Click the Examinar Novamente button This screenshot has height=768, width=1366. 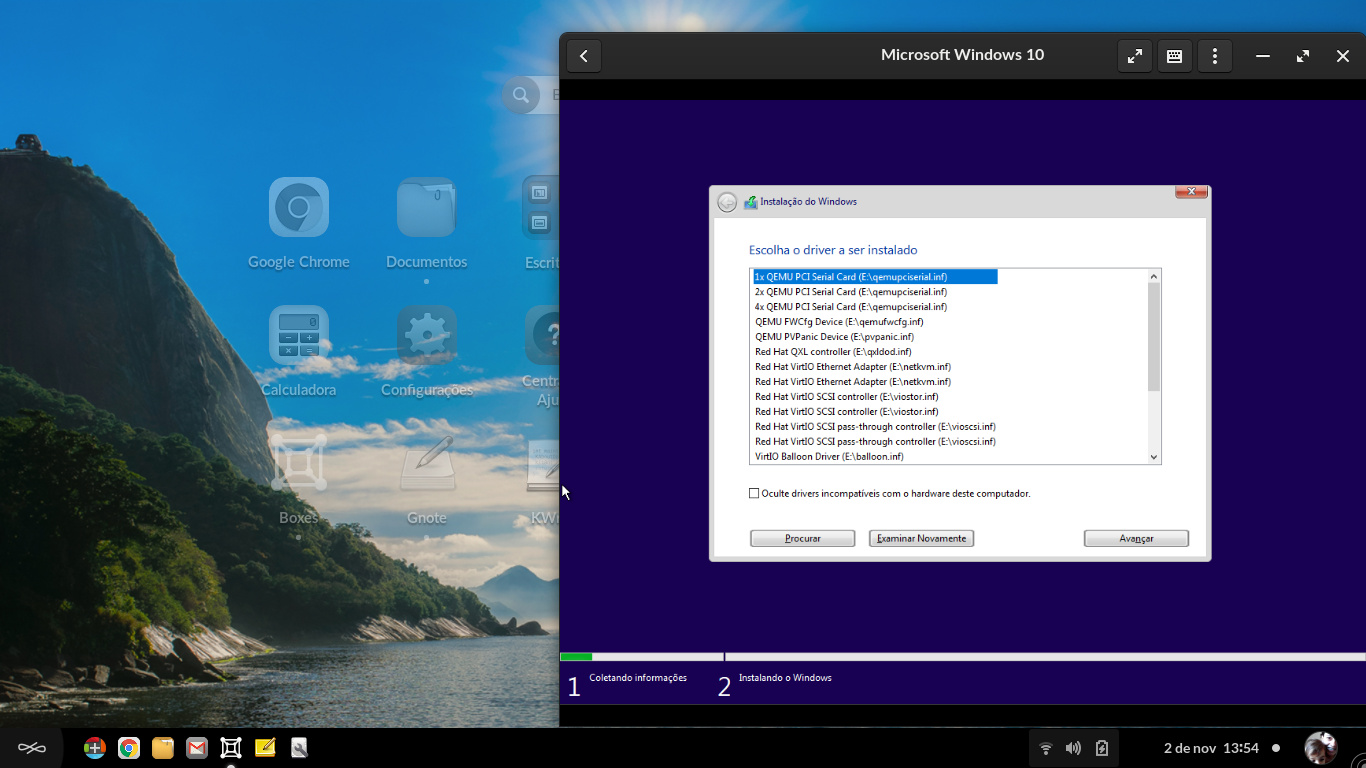921,538
